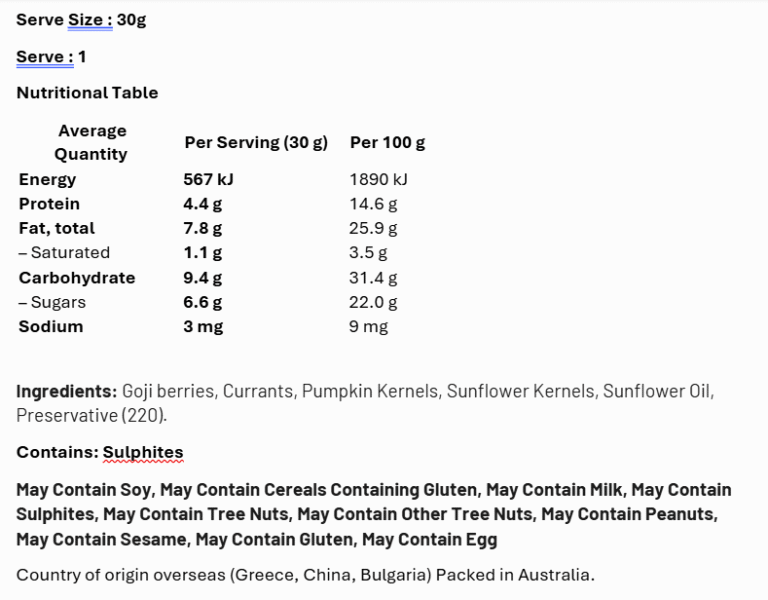Click the underlined word 'Sulphites' after Contains

pyautogui.click(x=143, y=452)
